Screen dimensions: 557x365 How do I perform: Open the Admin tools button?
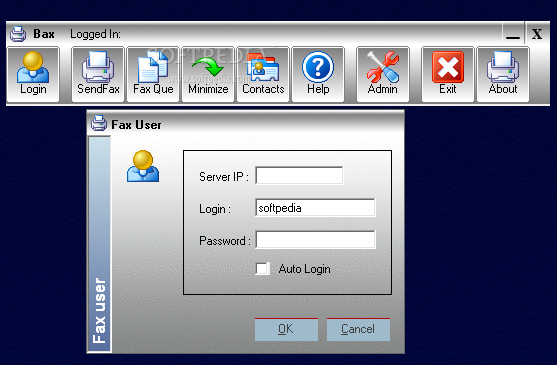tap(383, 74)
